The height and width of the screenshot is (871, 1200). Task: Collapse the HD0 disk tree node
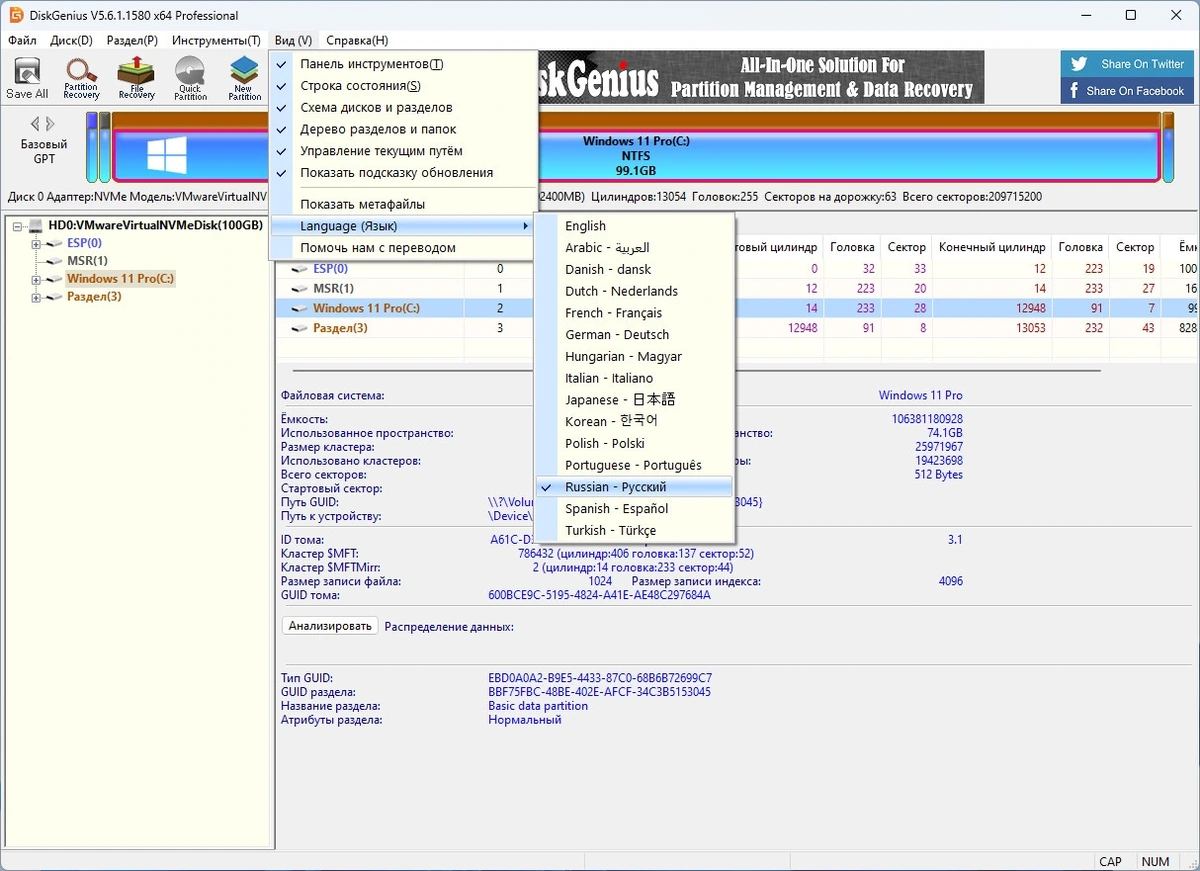click(18, 226)
